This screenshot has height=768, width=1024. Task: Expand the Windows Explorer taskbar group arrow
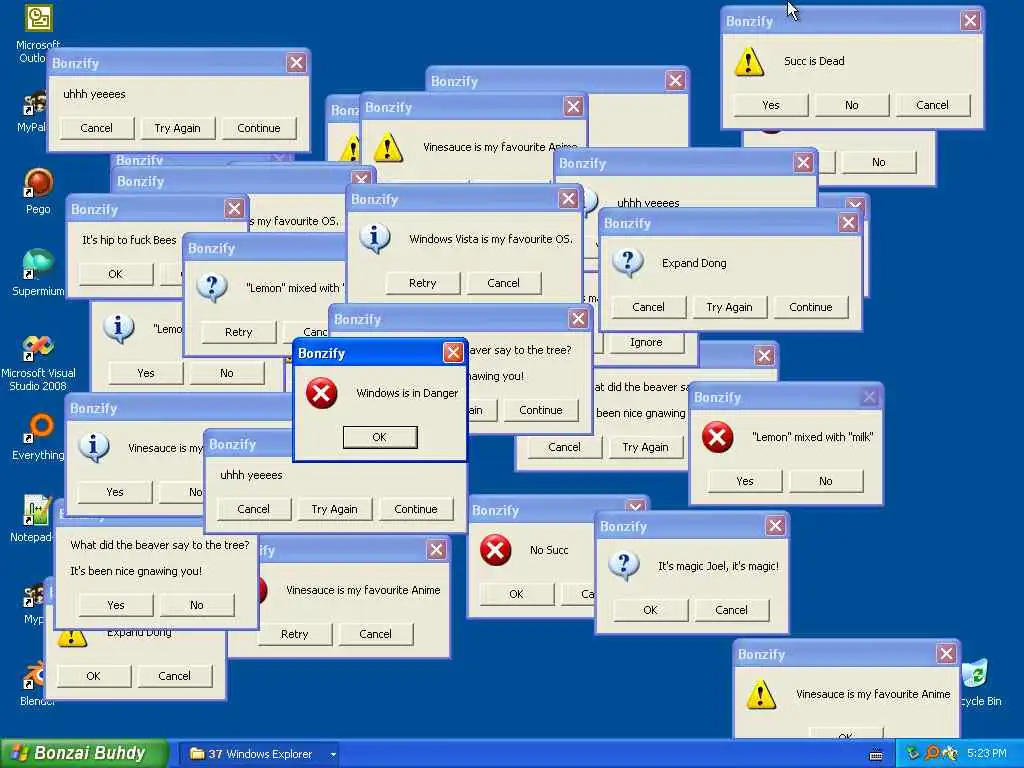(x=332, y=754)
